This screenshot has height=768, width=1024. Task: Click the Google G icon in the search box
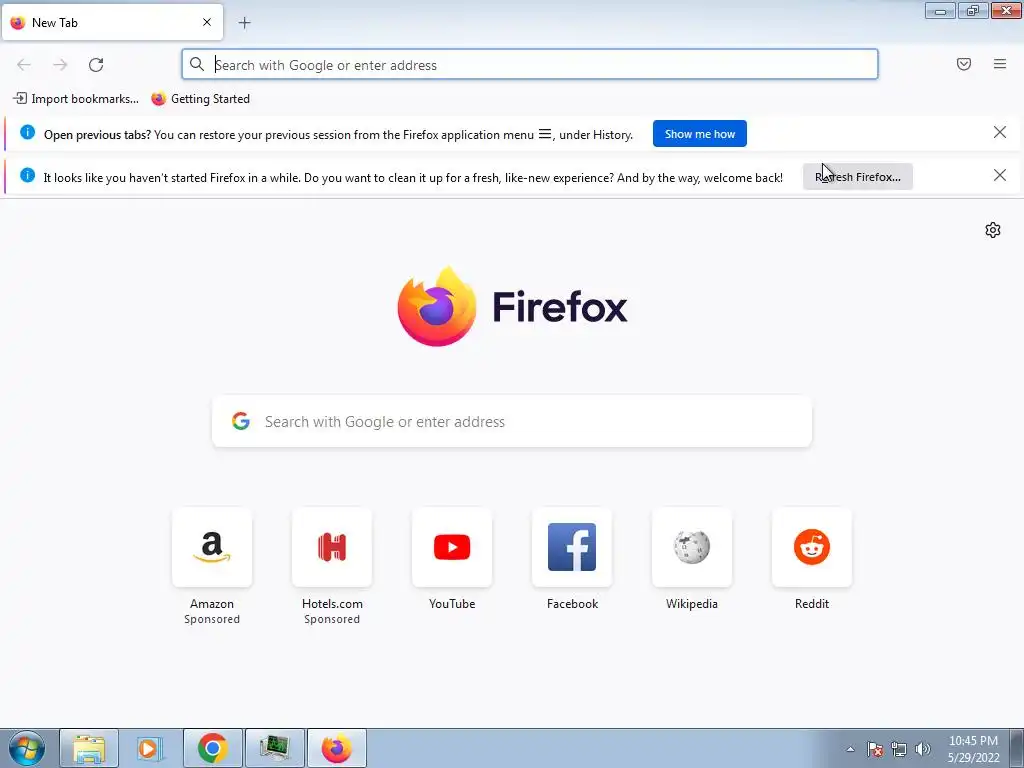pos(241,421)
